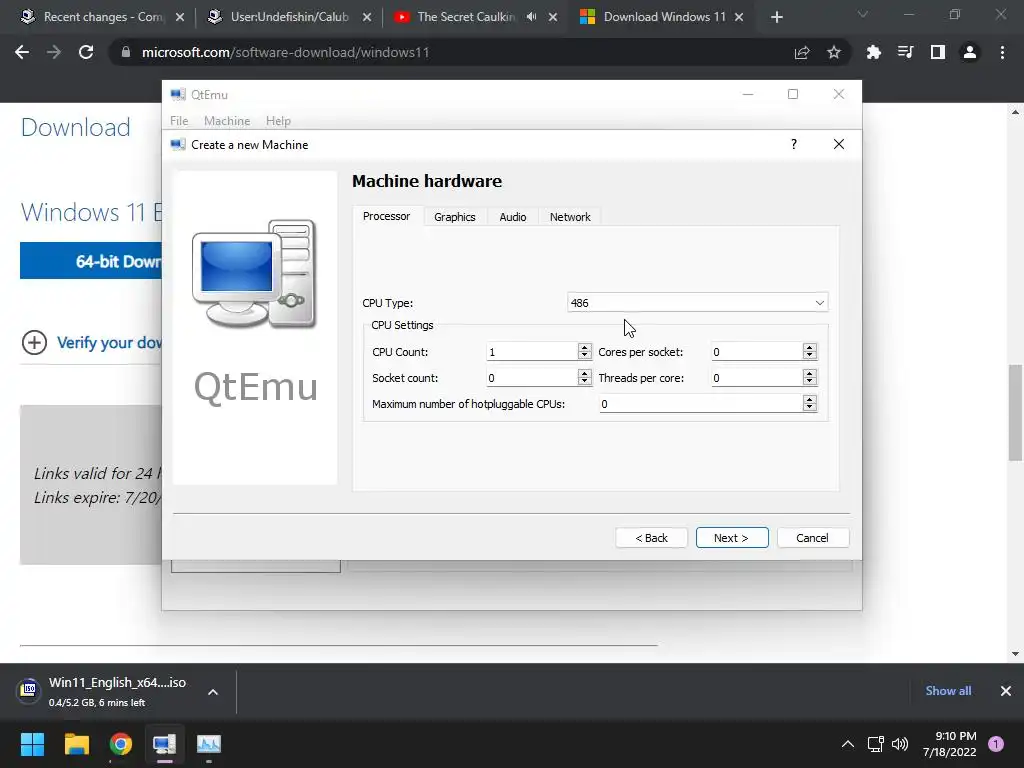Open the QtEmu File menu
Image resolution: width=1024 pixels, height=768 pixels.
coord(179,121)
